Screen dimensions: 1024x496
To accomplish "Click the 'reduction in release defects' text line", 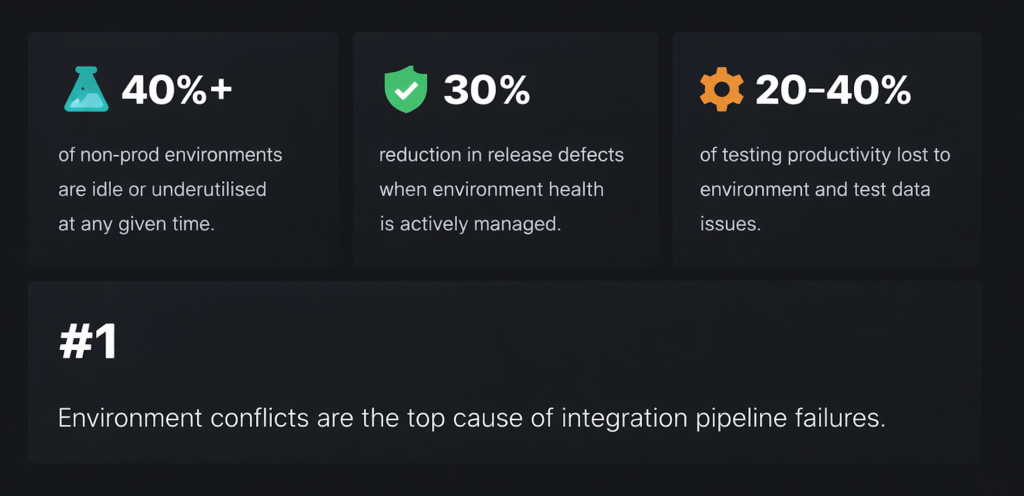I will [x=501, y=155].
